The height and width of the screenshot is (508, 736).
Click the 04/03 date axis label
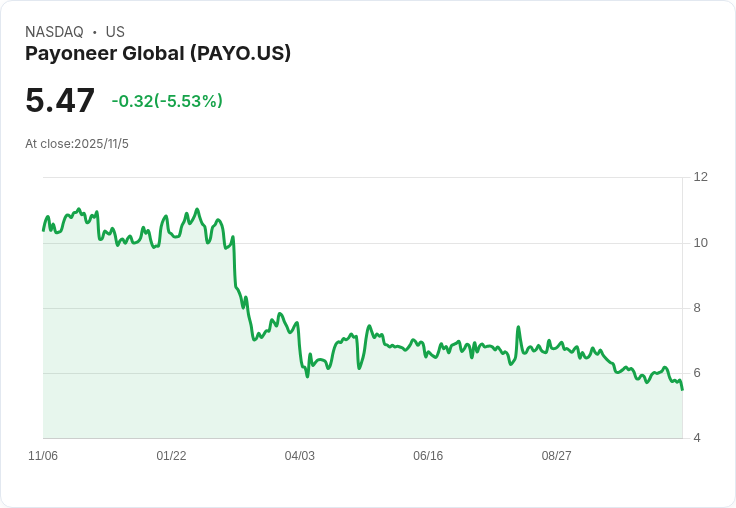[299, 456]
